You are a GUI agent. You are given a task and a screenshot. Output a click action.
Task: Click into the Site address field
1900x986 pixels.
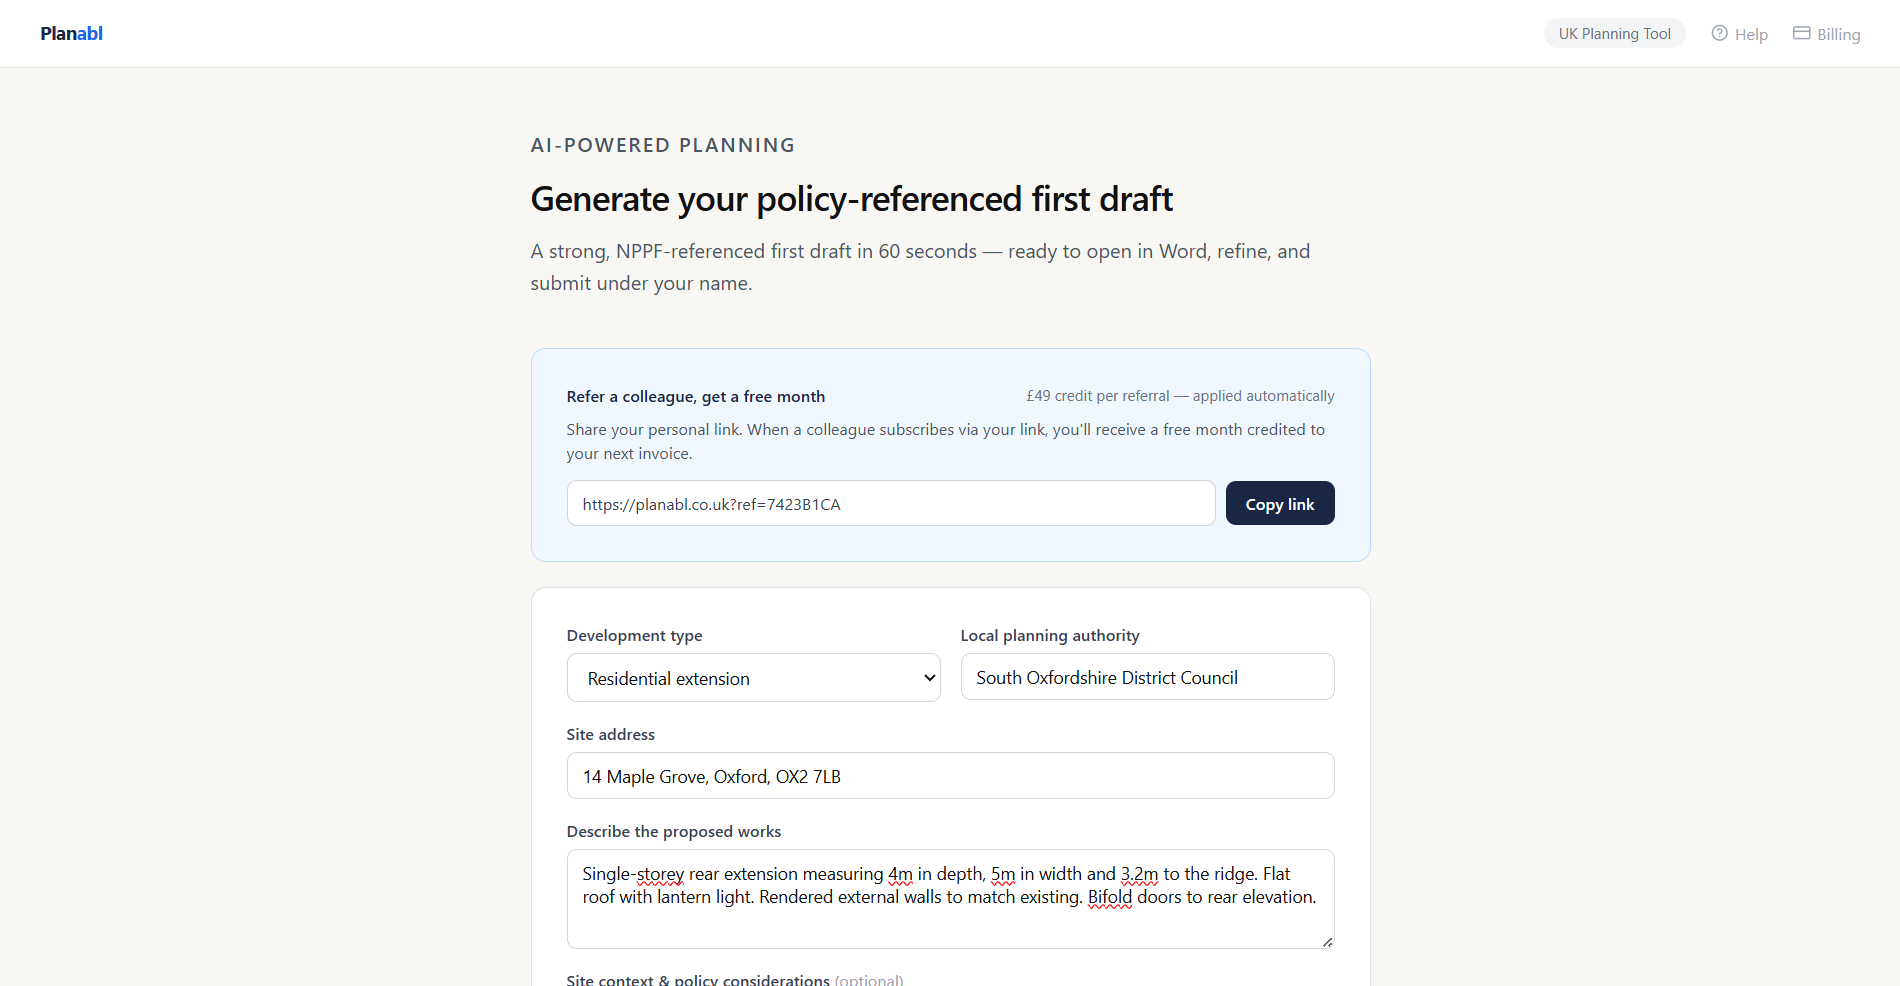(950, 776)
